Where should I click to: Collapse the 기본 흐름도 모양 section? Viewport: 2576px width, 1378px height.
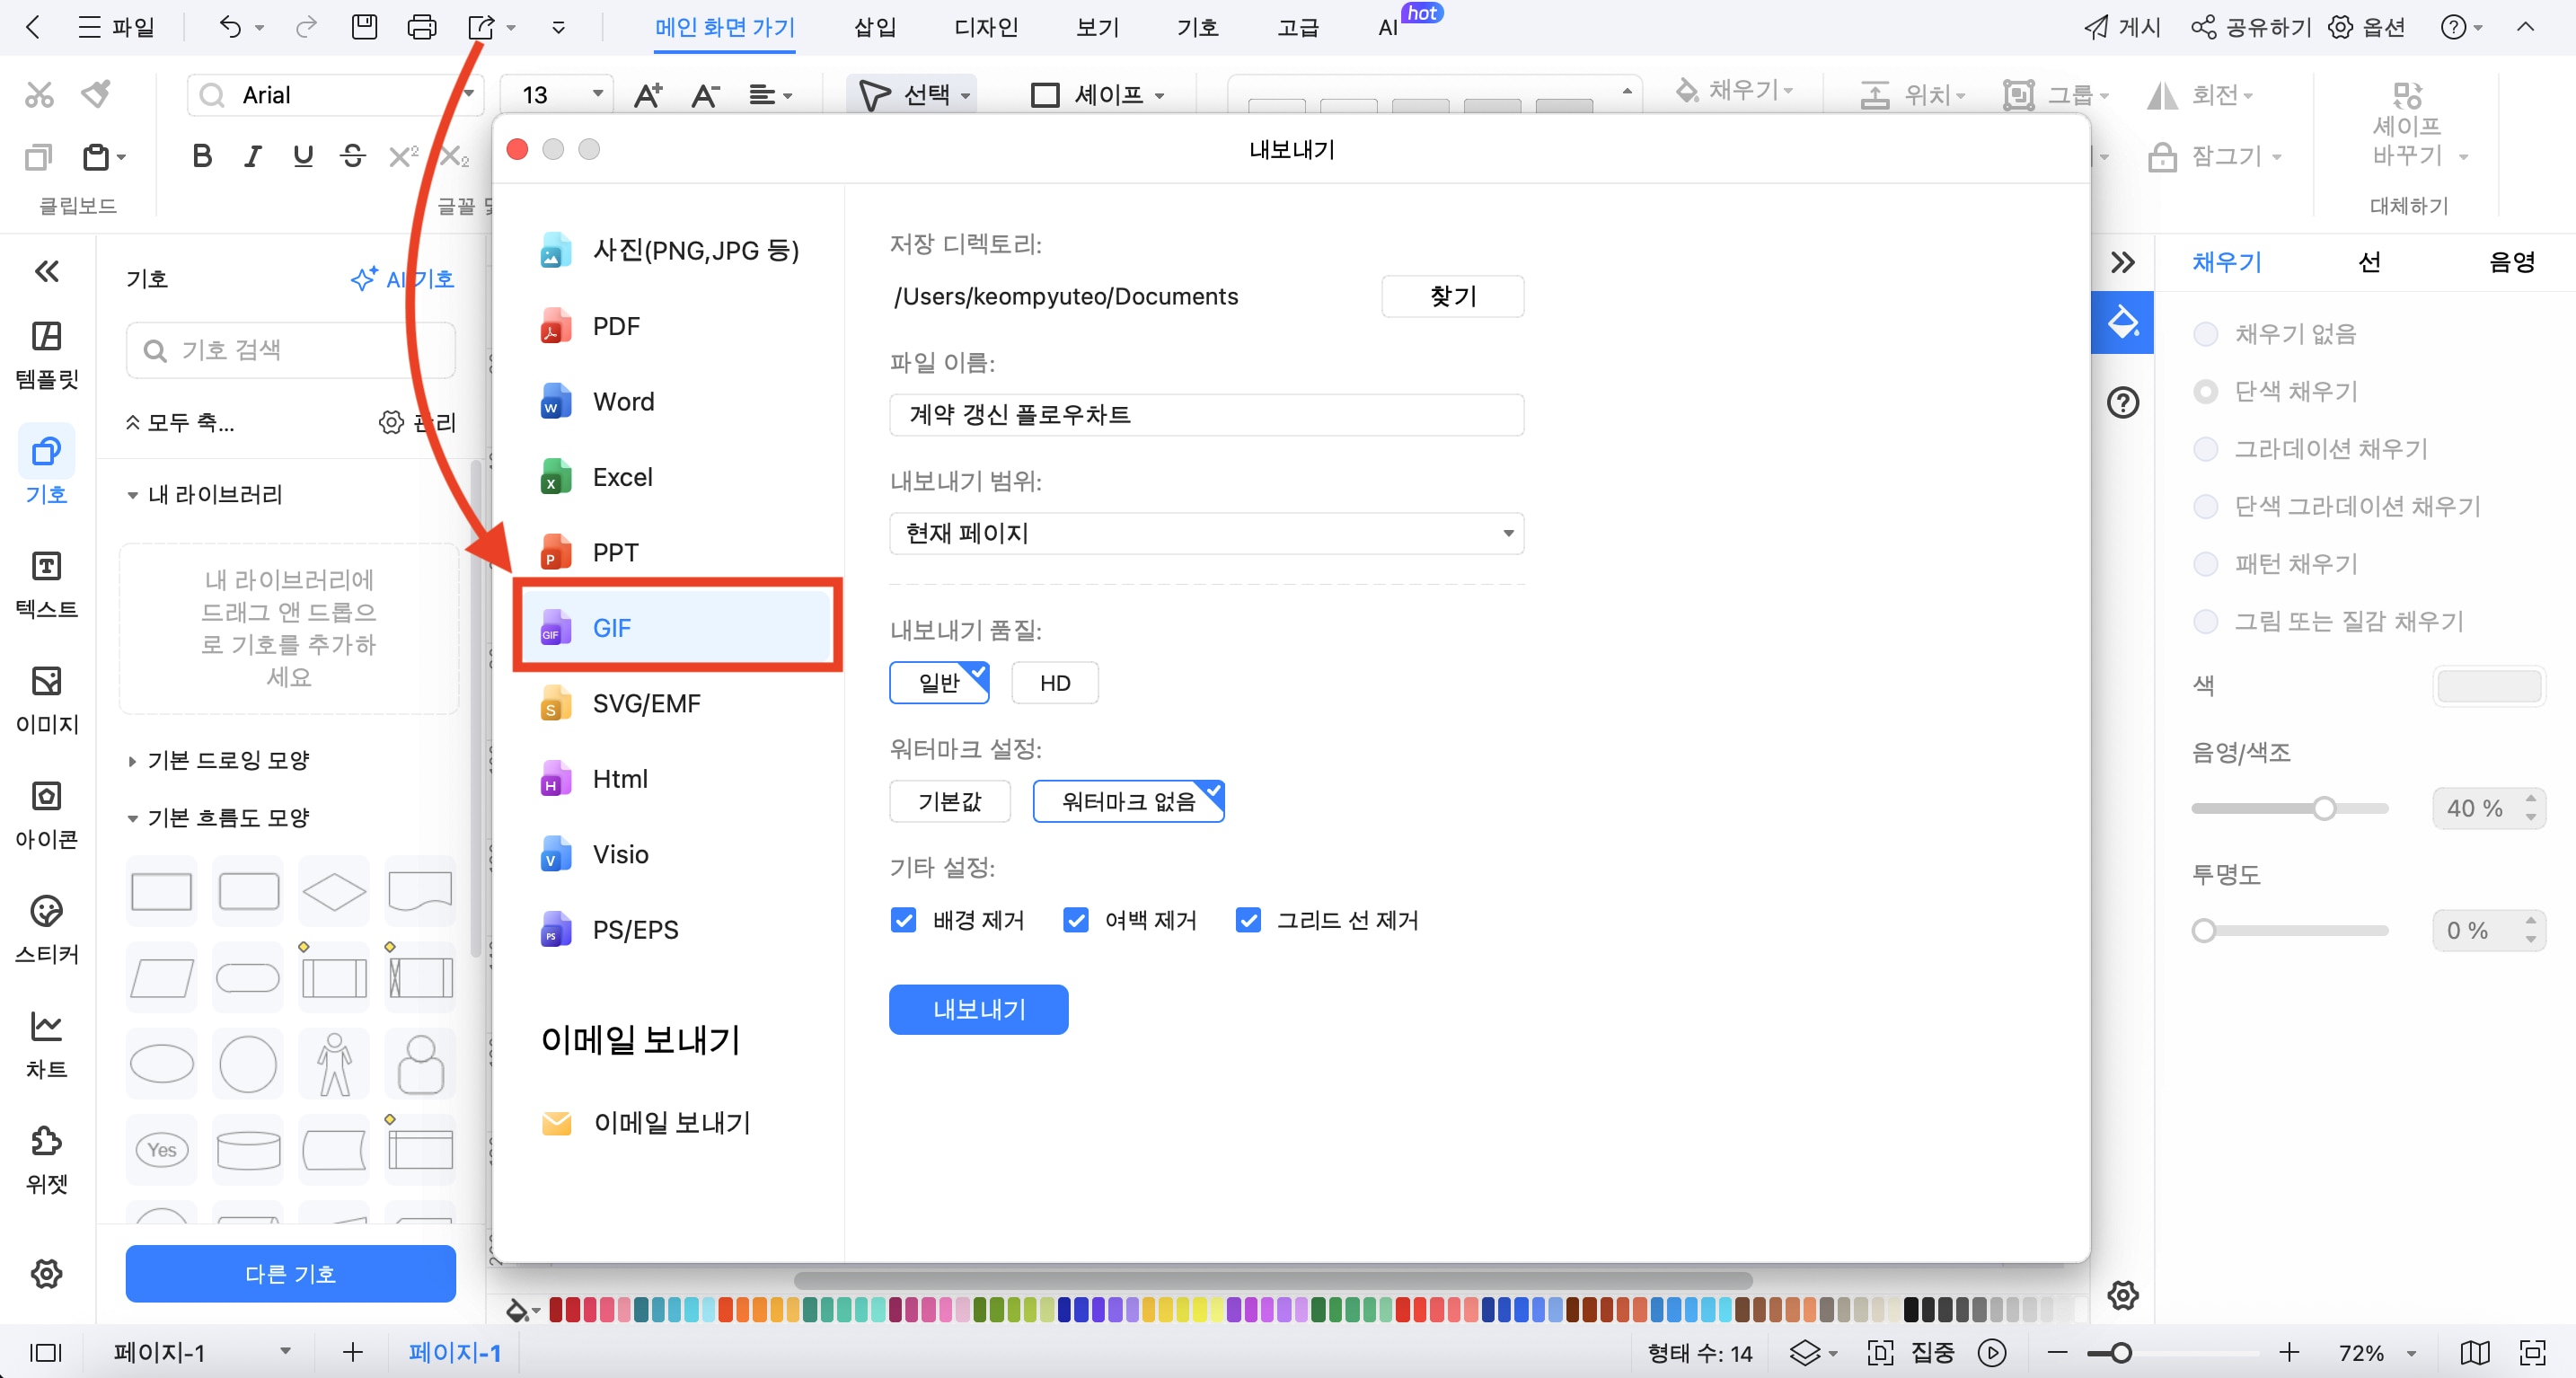pyautogui.click(x=133, y=817)
